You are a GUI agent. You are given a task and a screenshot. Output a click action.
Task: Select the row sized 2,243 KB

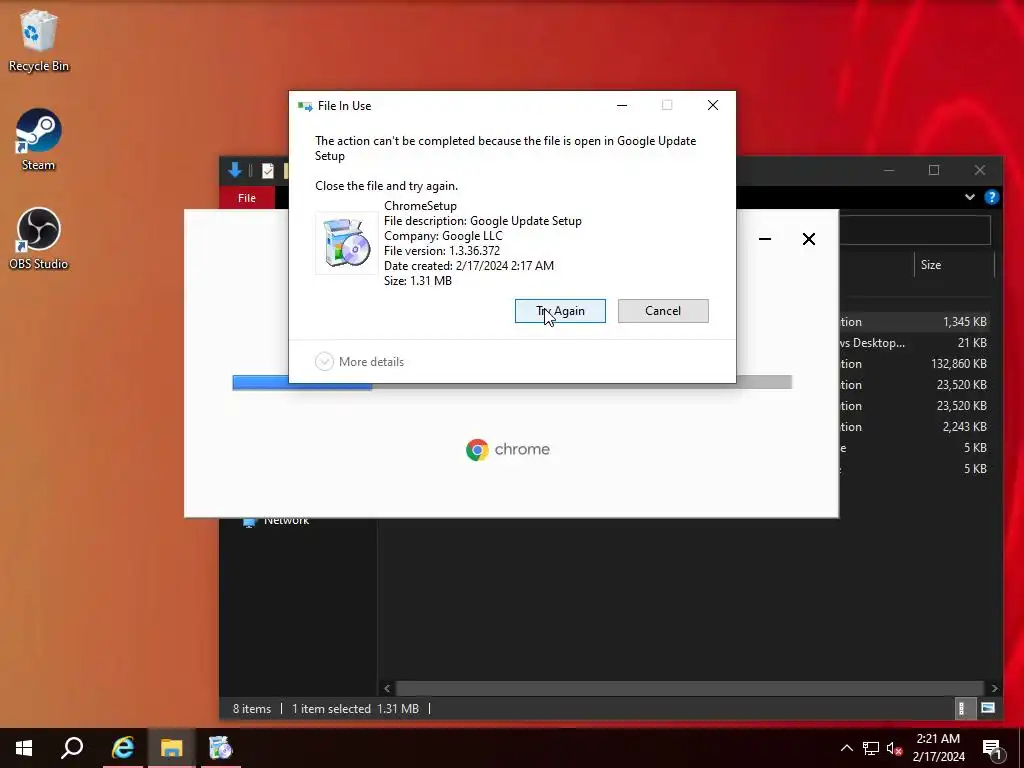pyautogui.click(x=914, y=427)
